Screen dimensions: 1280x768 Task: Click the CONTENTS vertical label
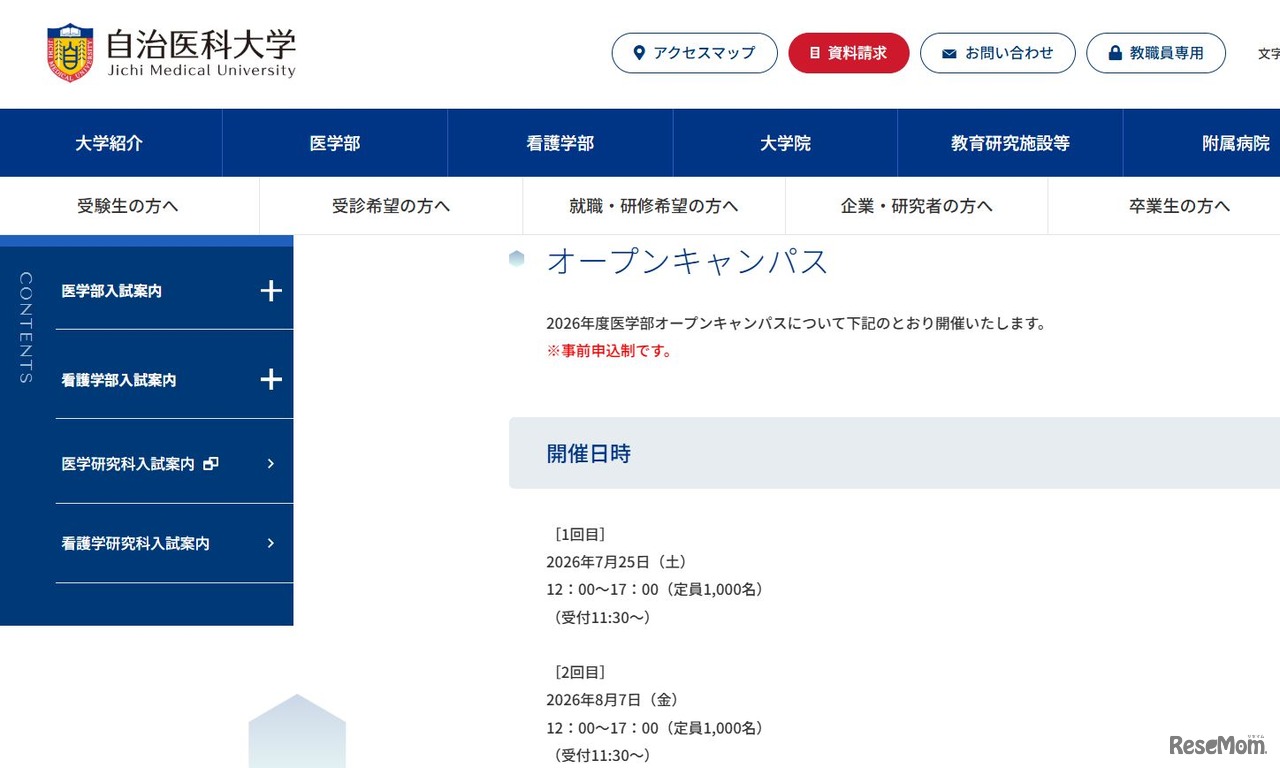click(26, 328)
